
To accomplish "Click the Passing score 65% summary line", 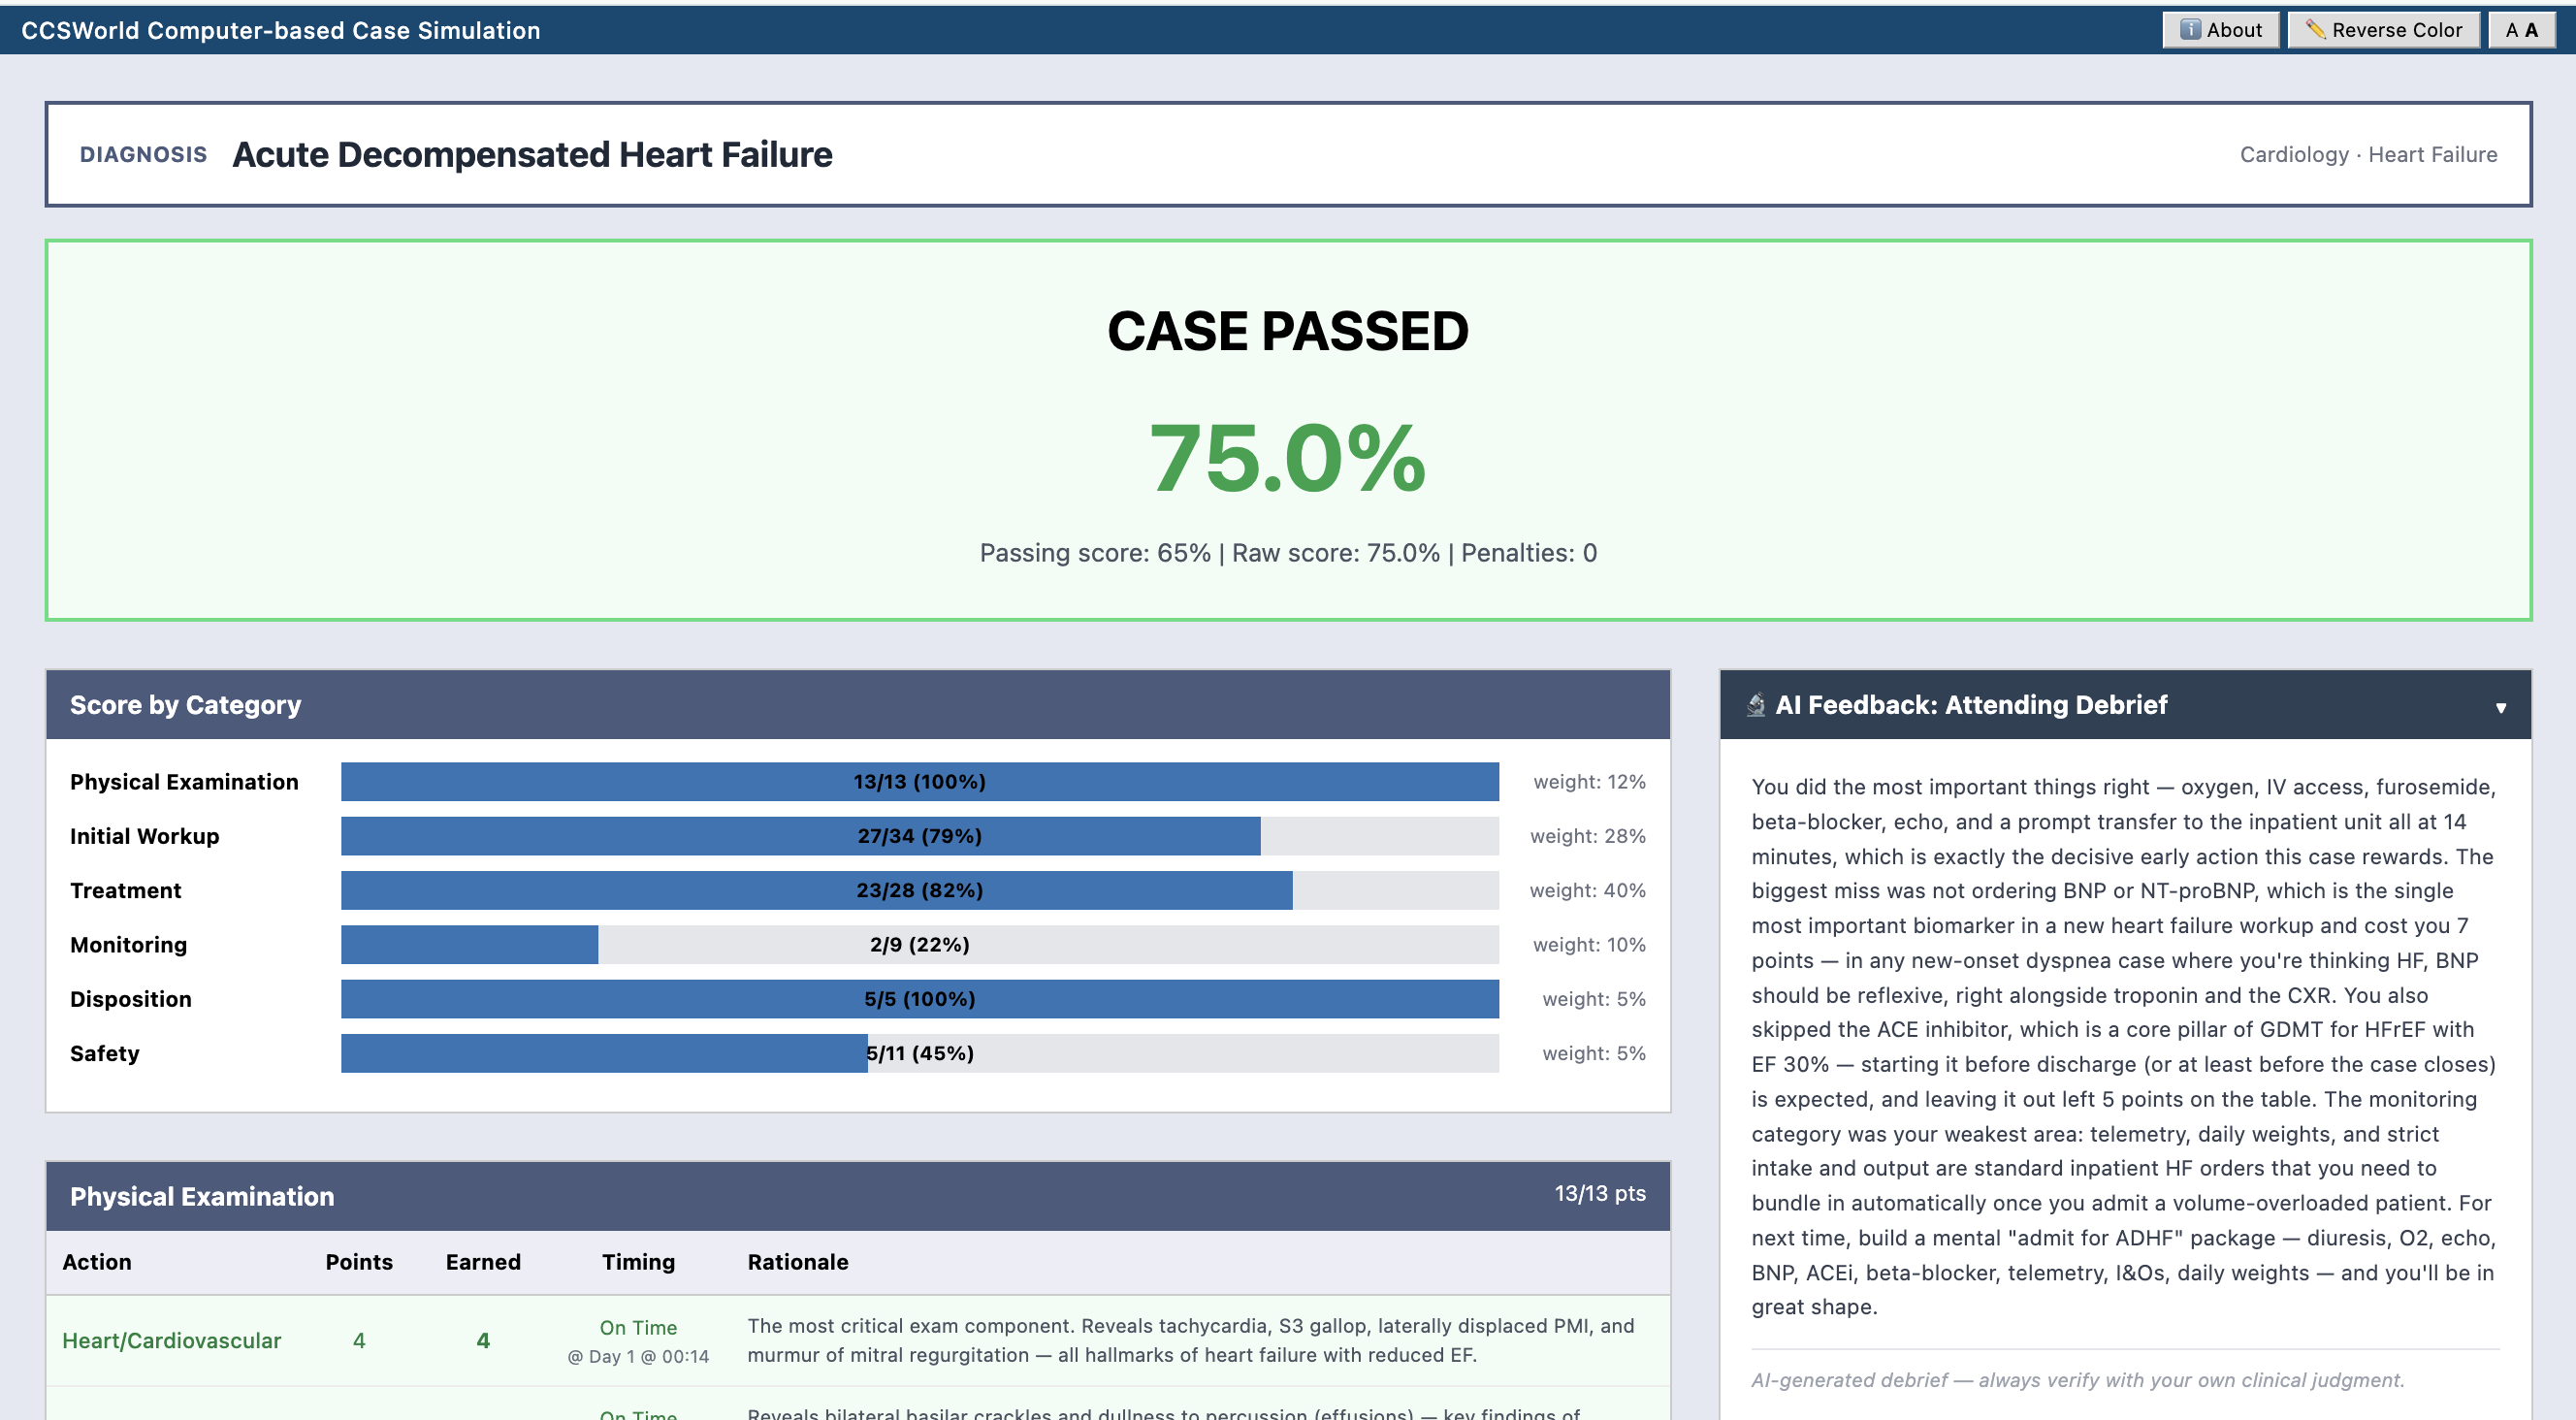I will click(1288, 553).
